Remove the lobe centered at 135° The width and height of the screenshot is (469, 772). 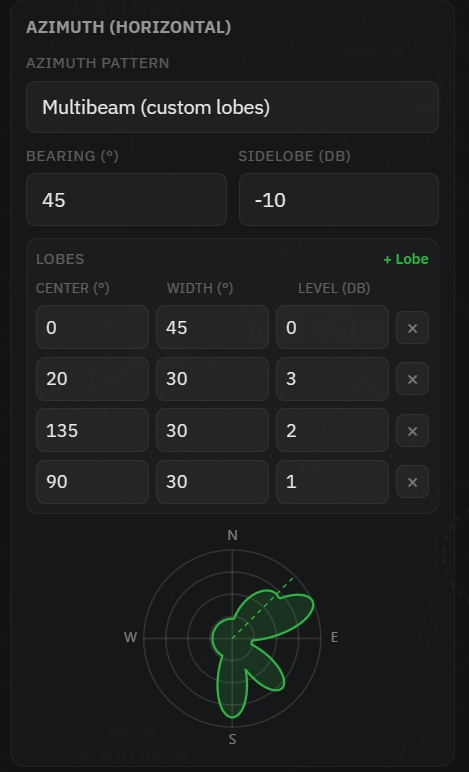(412, 431)
